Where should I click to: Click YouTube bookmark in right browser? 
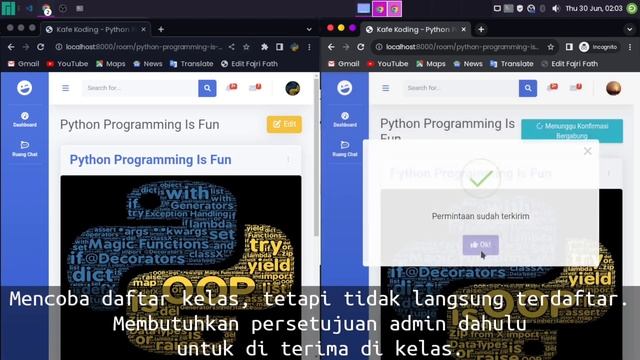click(x=388, y=64)
